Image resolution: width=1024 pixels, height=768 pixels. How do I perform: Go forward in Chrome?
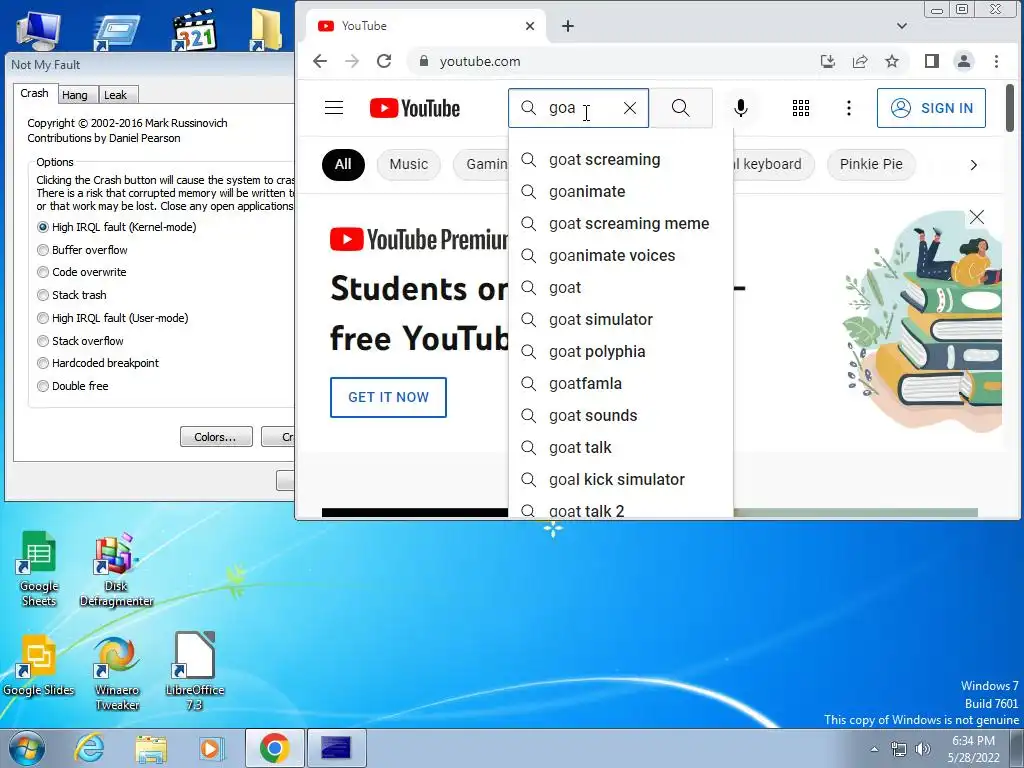352,61
